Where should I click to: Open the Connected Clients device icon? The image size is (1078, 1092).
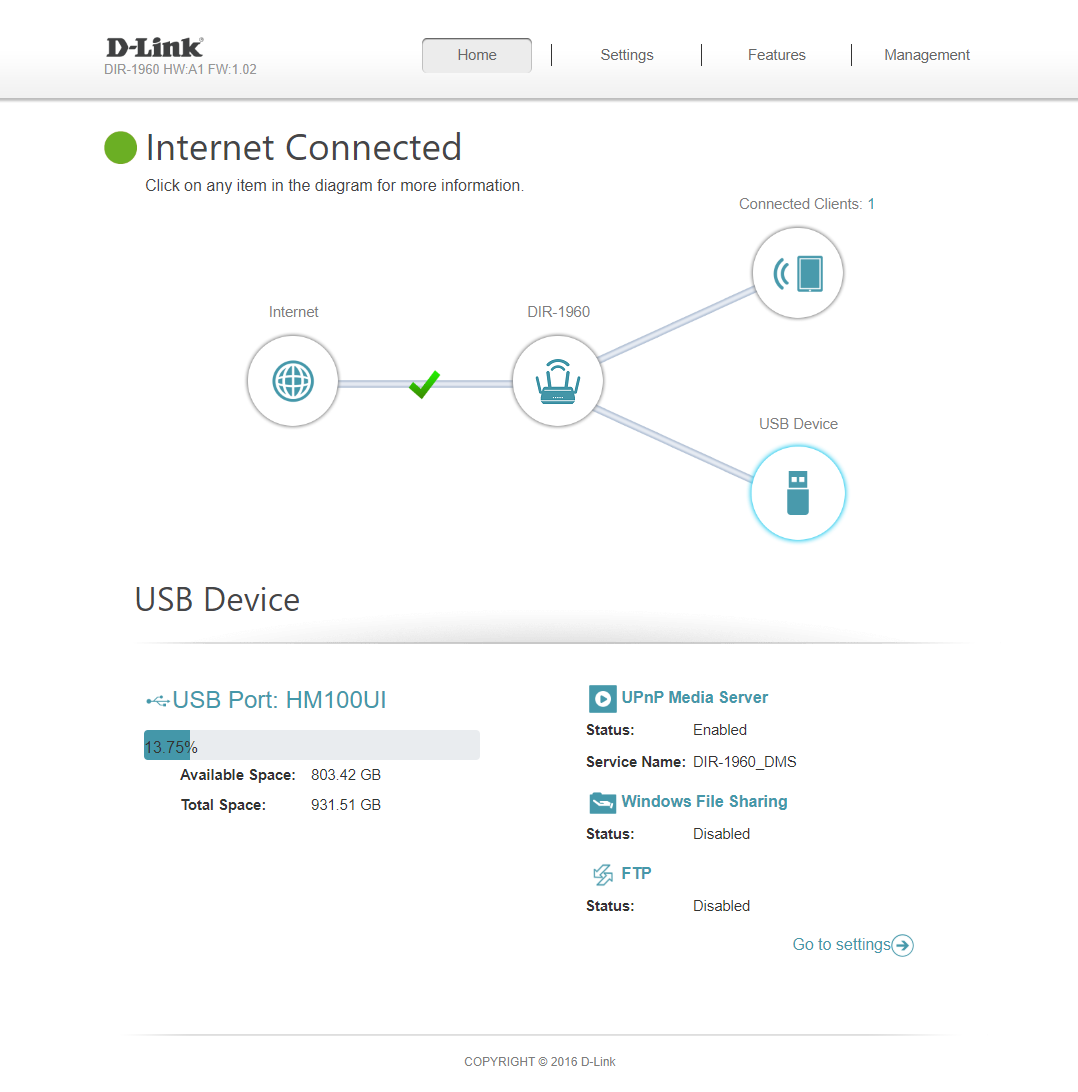coord(798,273)
